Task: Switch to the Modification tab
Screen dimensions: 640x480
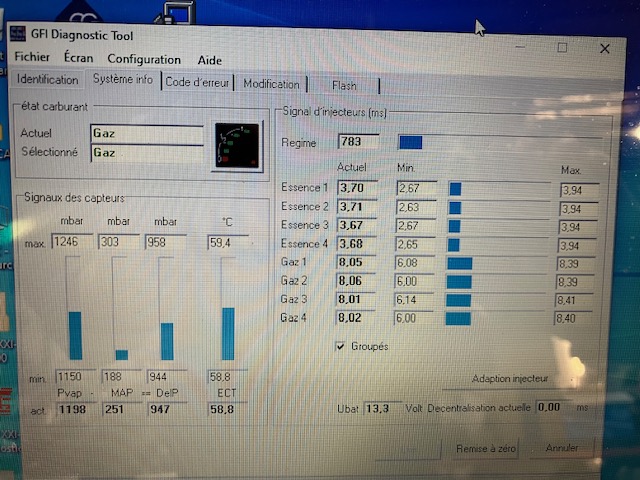Action: click(x=271, y=84)
